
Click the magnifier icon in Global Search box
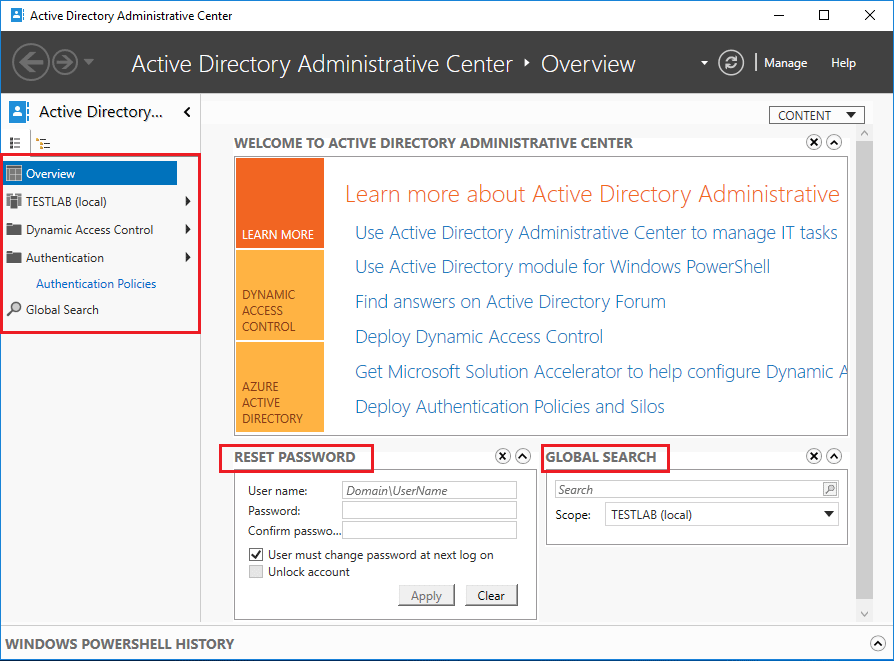[x=829, y=490]
